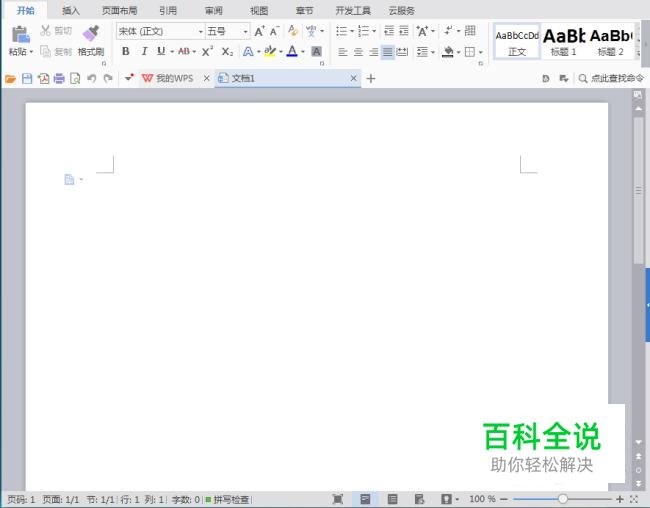Expand bullet list options arrow
Viewport: 650px width, 508px height.
pos(352,31)
